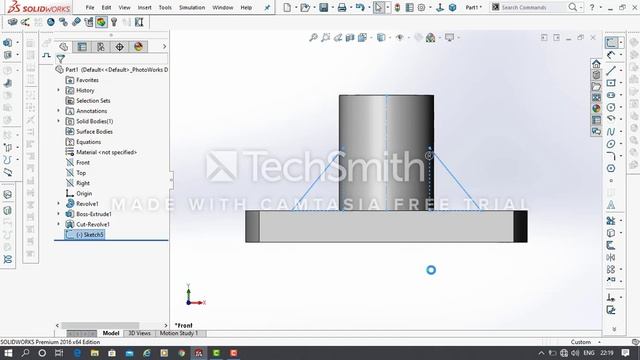Switch to the Motion Study 1 tab
This screenshot has width=640, height=360.
[179, 333]
